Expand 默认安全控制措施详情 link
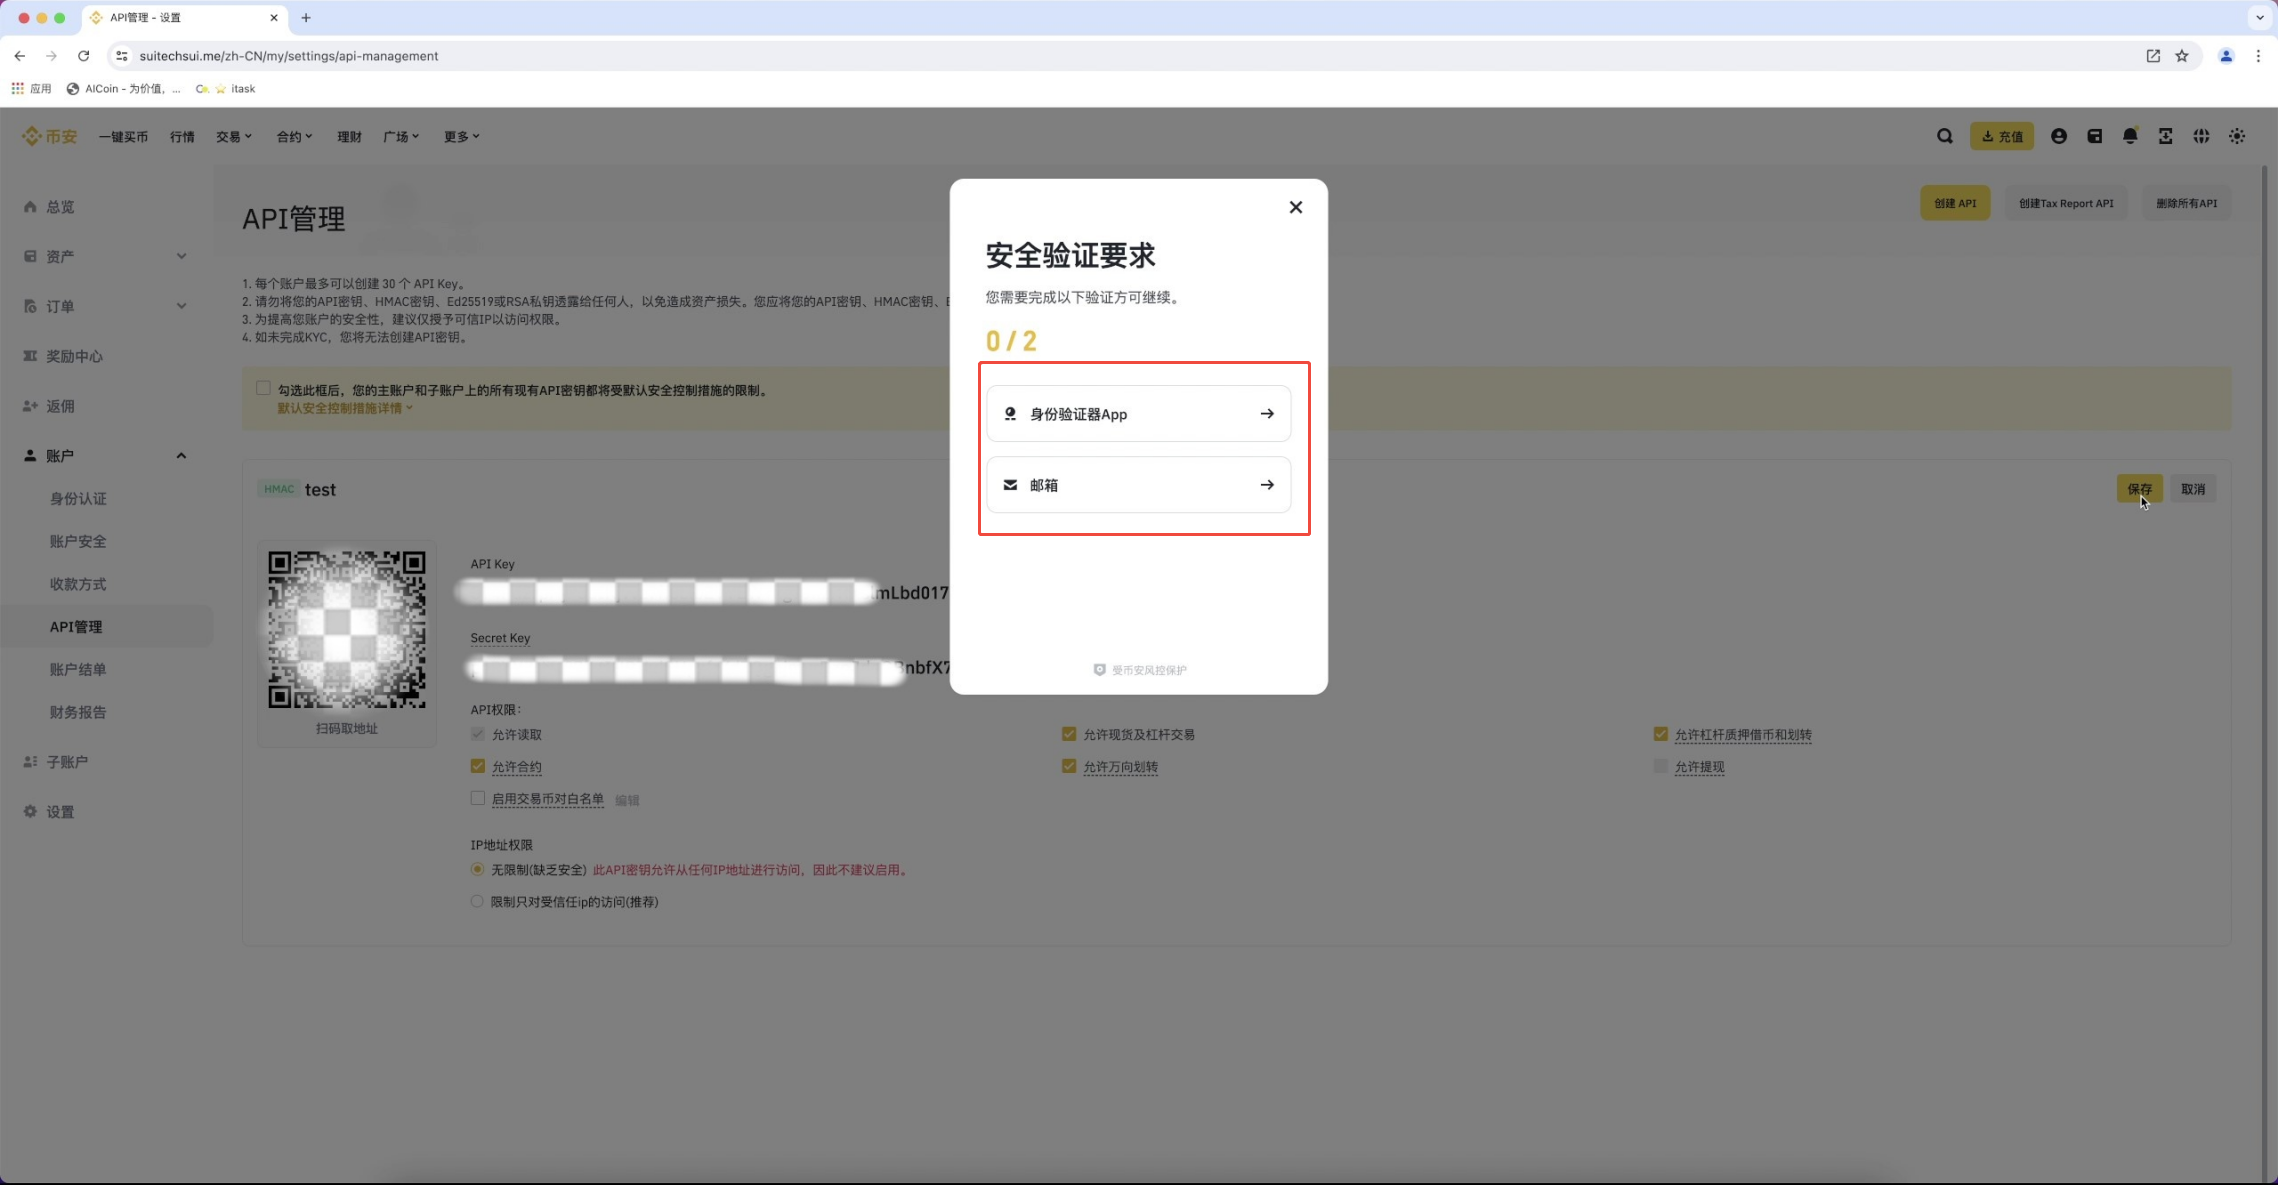2280x1185 pixels. (x=345, y=408)
